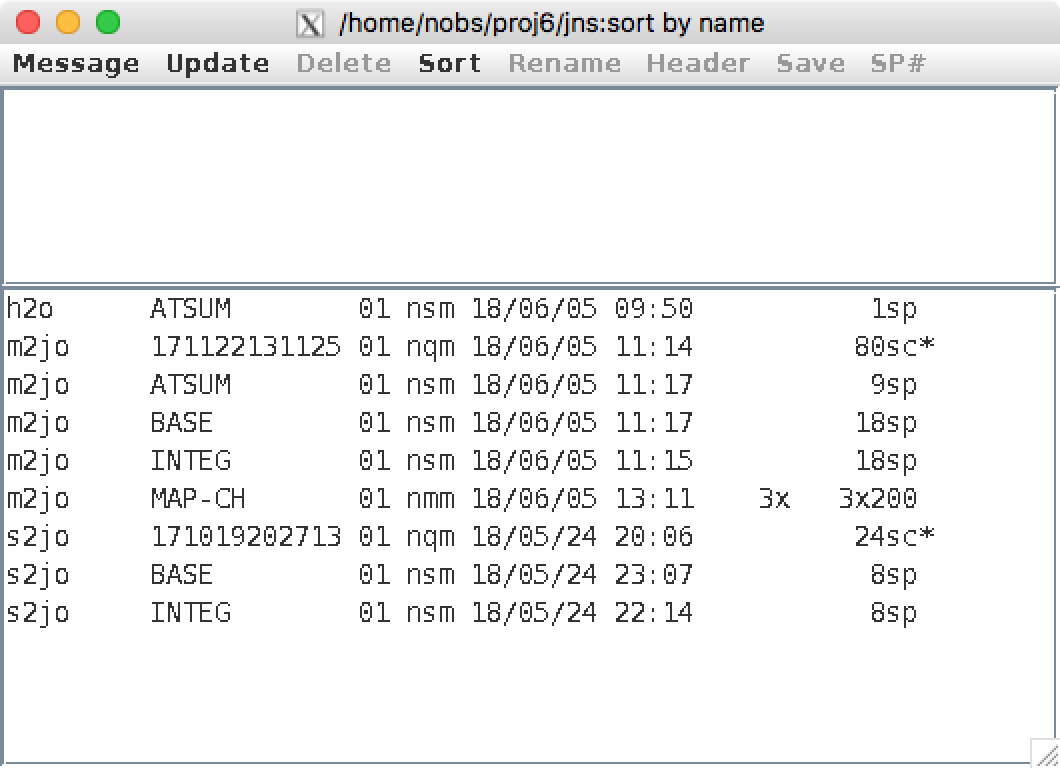
Task: Click the 24sc* value
Action: [x=894, y=536]
